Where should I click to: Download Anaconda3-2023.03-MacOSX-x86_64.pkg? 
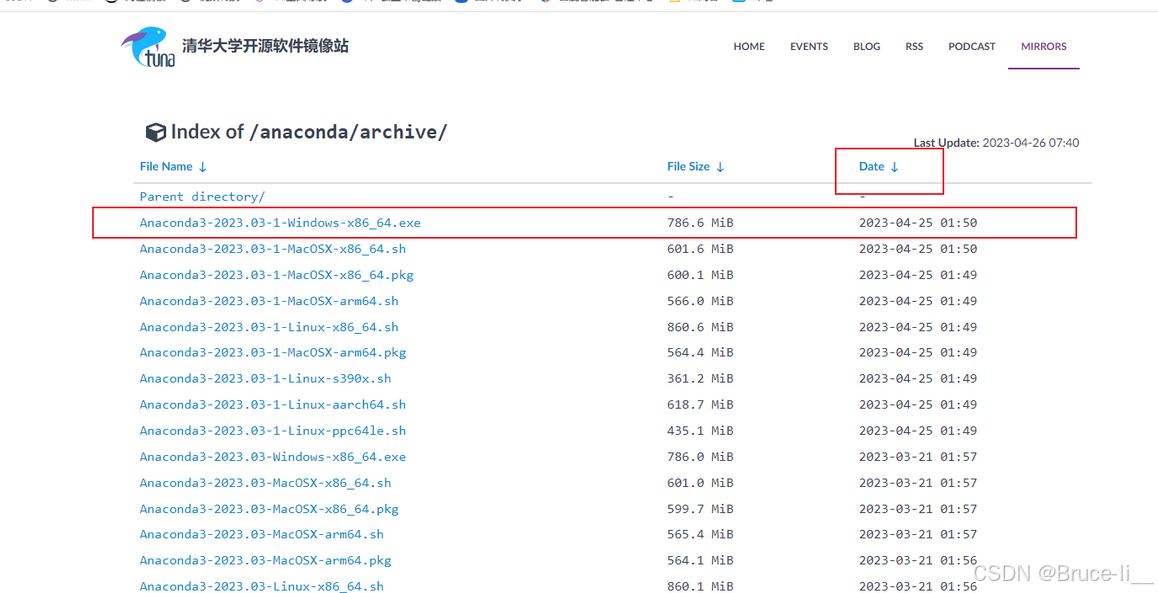(x=269, y=509)
